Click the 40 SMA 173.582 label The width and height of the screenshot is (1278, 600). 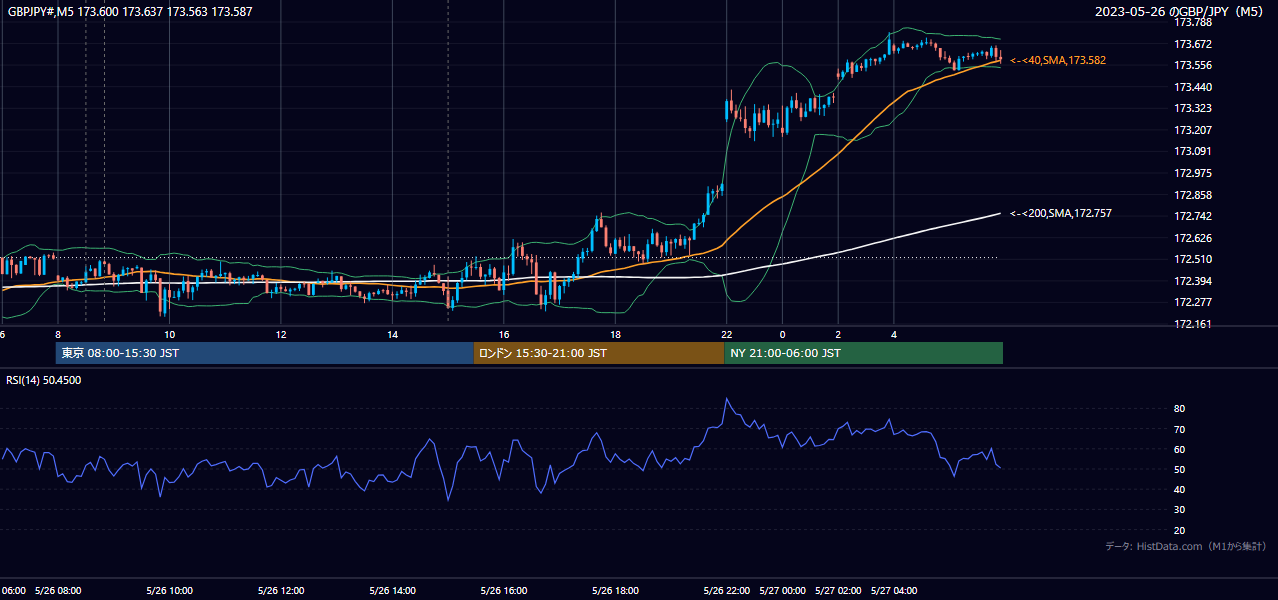point(1058,61)
